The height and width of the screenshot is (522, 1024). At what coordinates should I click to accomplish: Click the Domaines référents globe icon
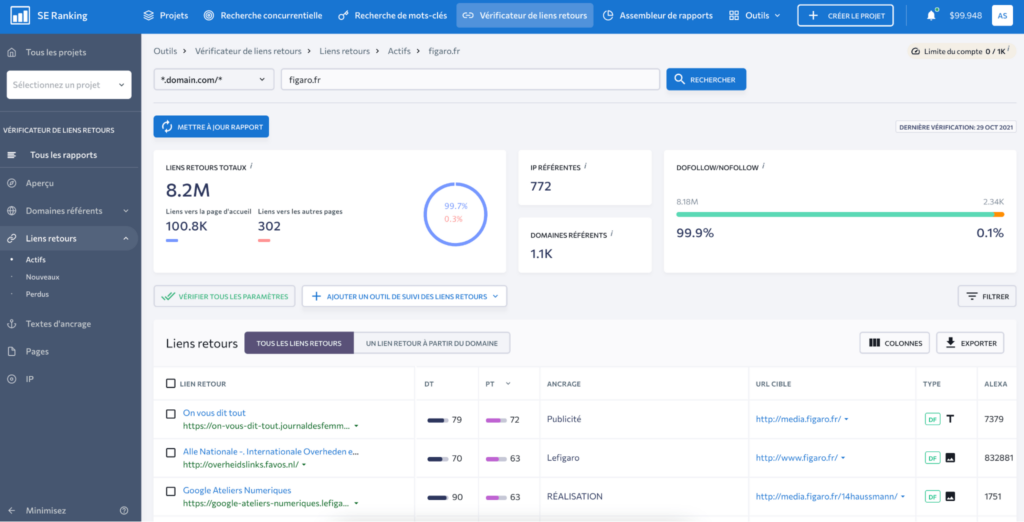point(11,211)
